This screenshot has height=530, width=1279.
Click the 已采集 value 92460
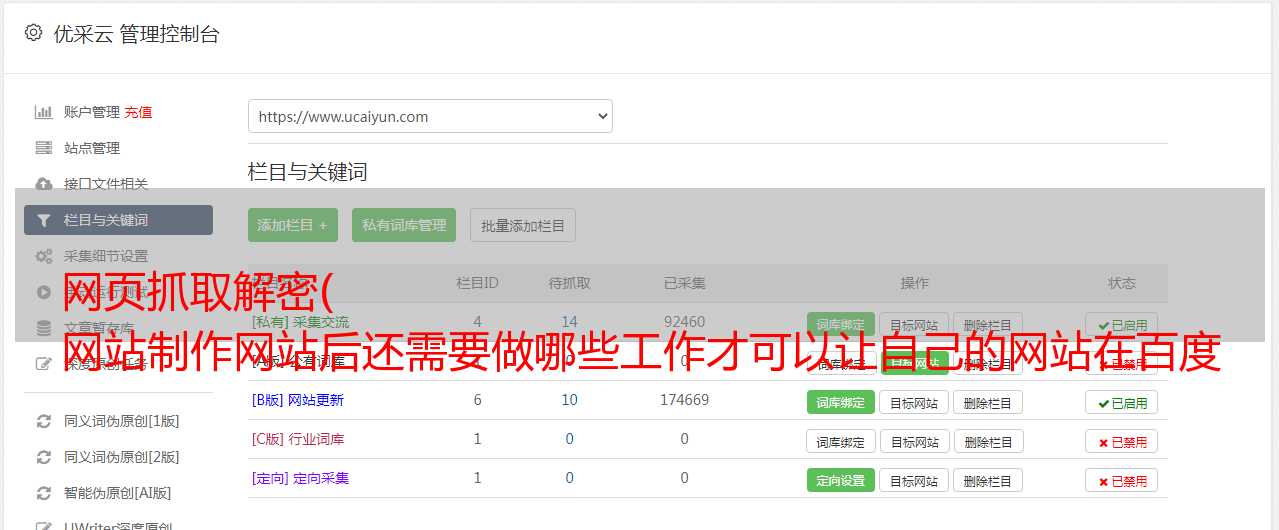[684, 322]
